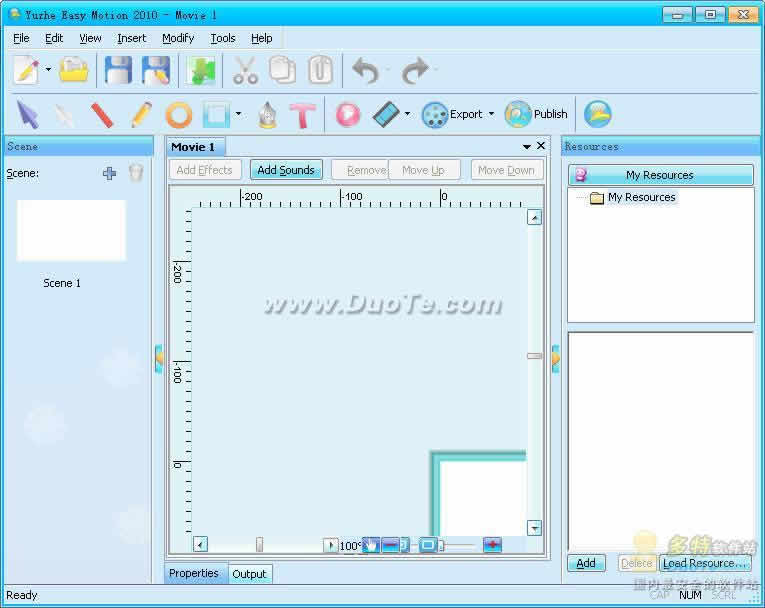The height and width of the screenshot is (608, 765).
Task: Click the Remove button
Action: coord(360,170)
